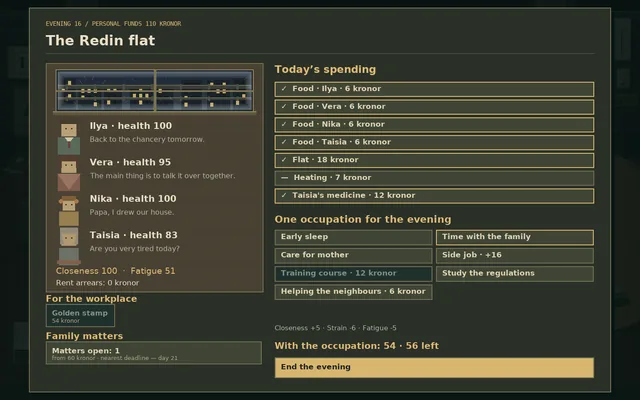Toggle Taisia's medicine 12 kronor
This screenshot has height=400, width=640.
[x=434, y=196]
